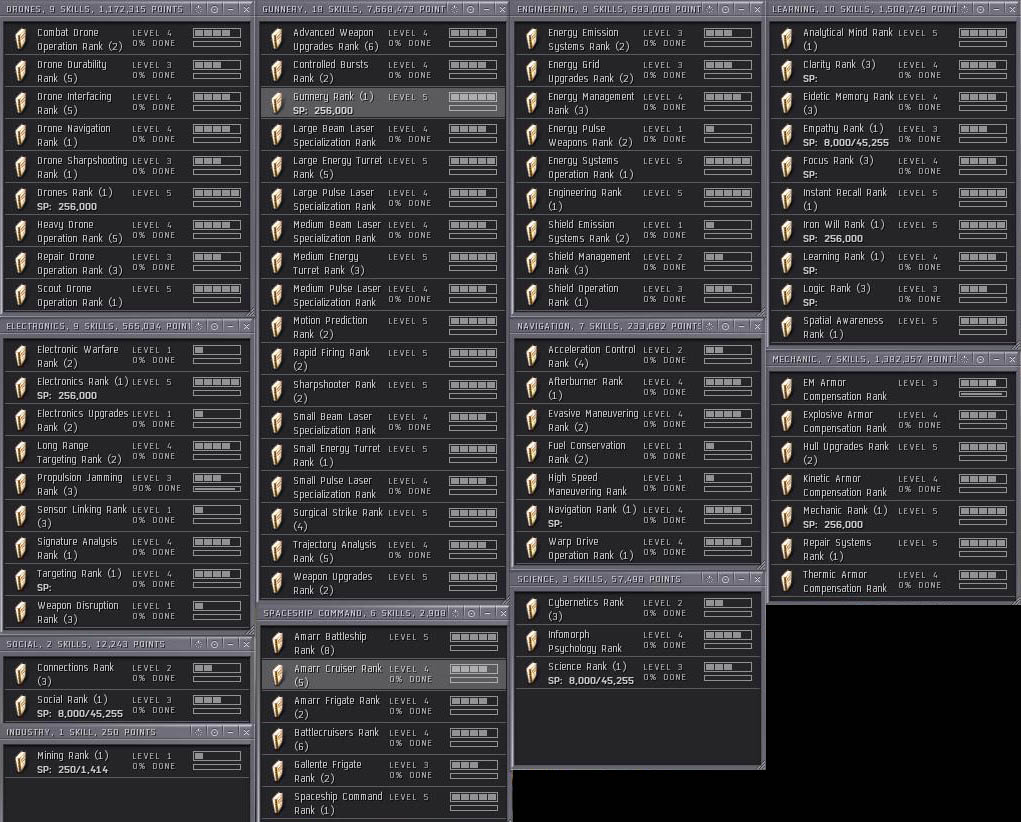Screen dimensions: 1021x822
Task: Click the EM Armor Compensation skill book icon
Action: 787,389
